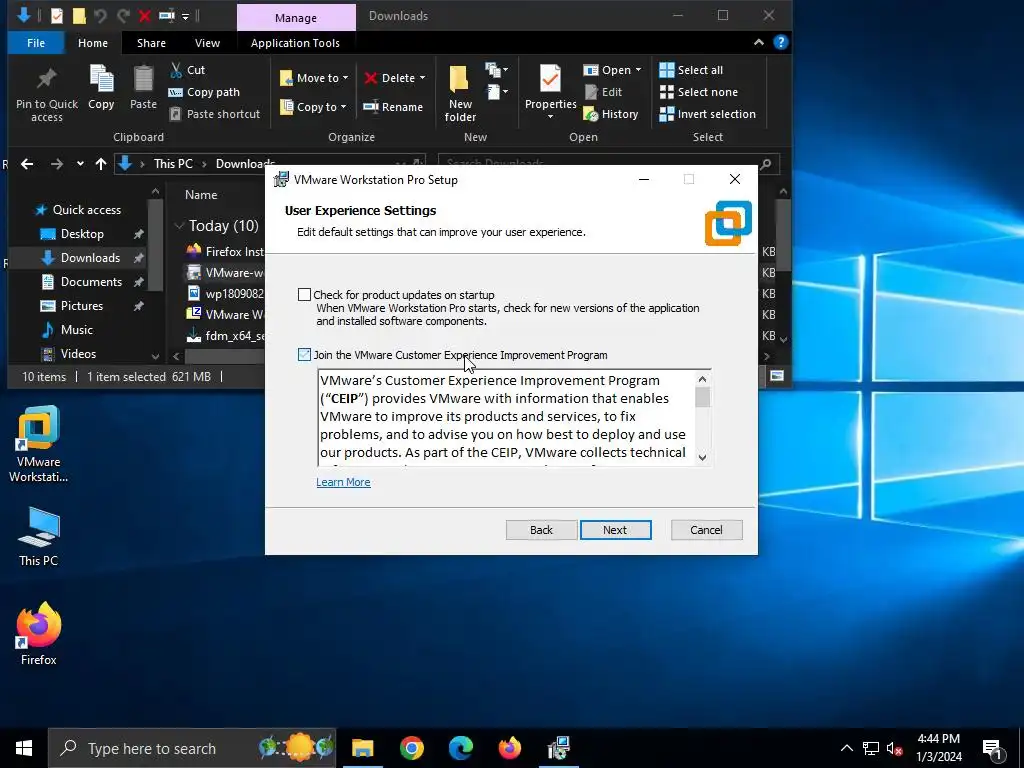This screenshot has height=768, width=1024.
Task: Cancel the VMware Workstation Pro Setup
Action: tap(706, 530)
